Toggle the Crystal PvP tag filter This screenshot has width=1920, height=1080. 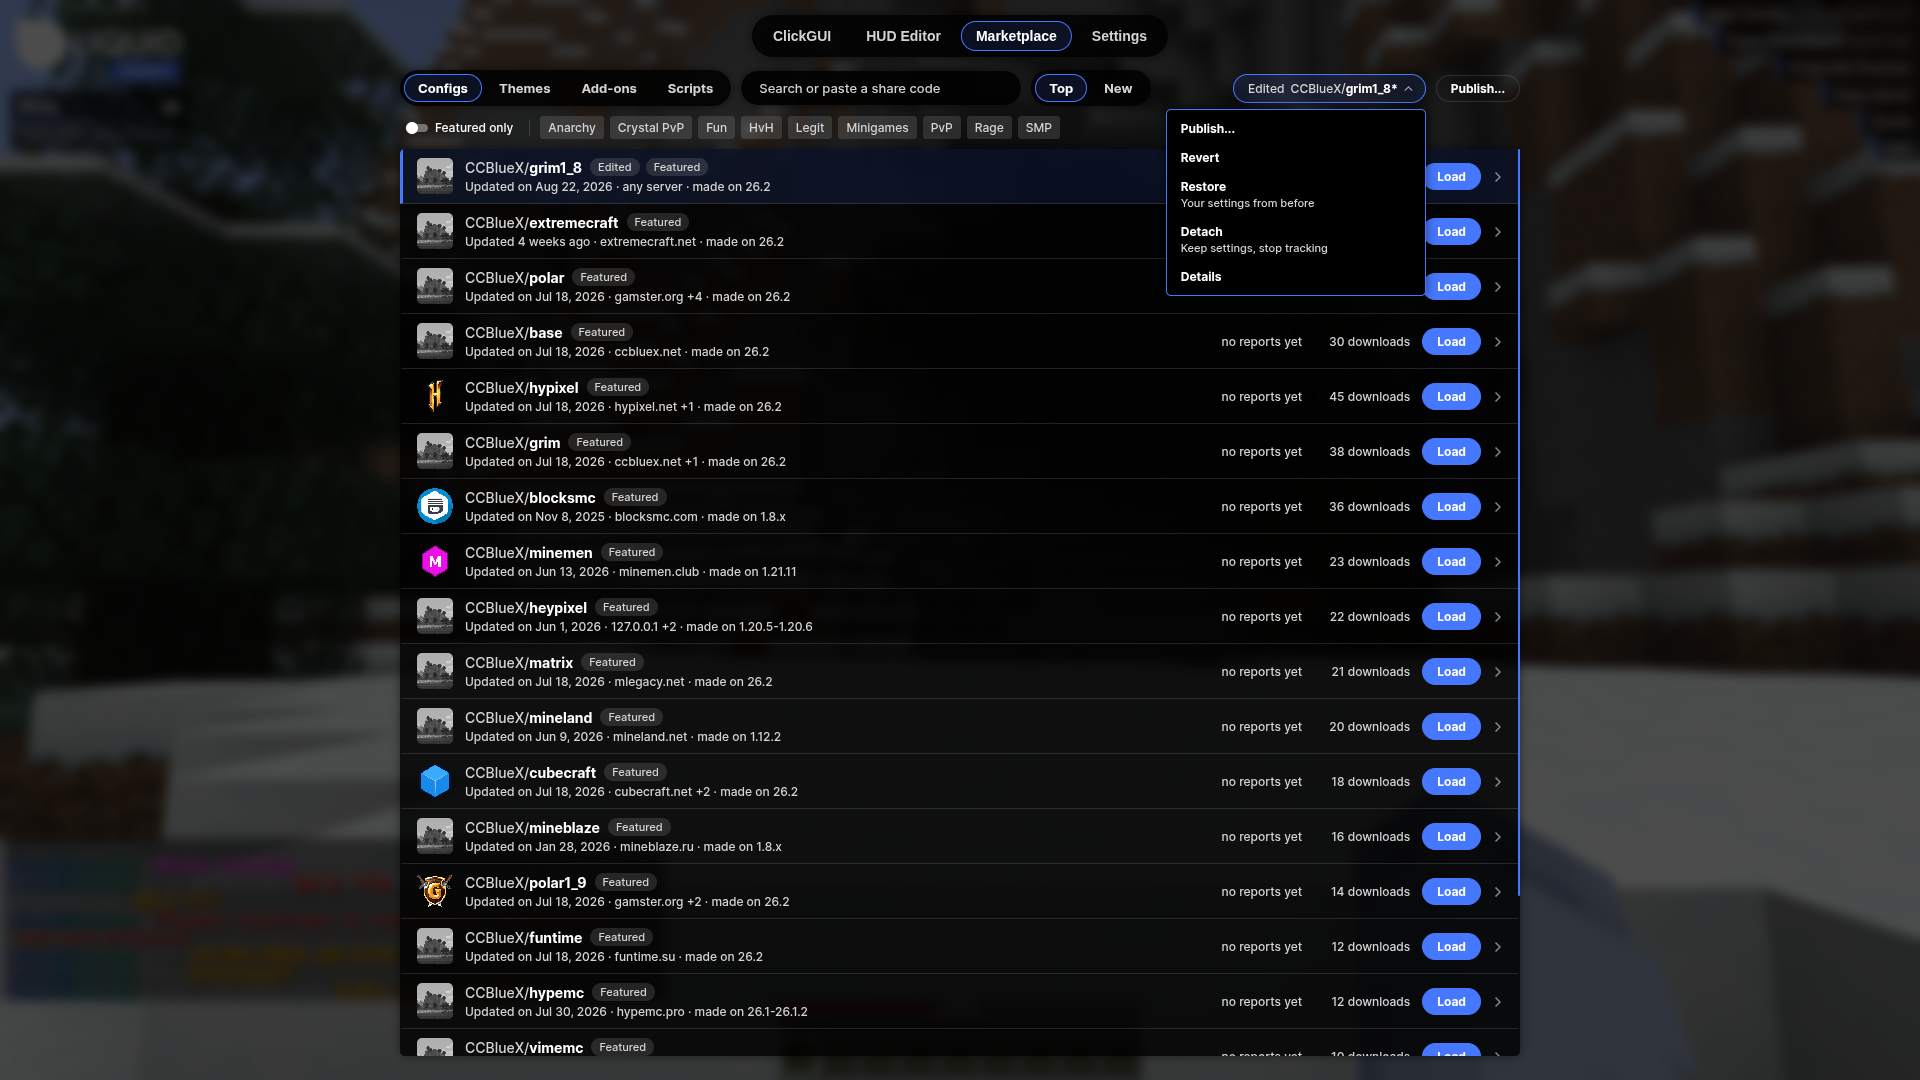tap(651, 128)
